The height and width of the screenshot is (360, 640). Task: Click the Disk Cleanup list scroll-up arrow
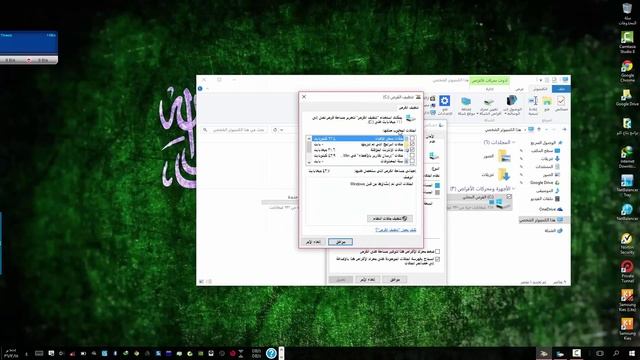tap(309, 138)
